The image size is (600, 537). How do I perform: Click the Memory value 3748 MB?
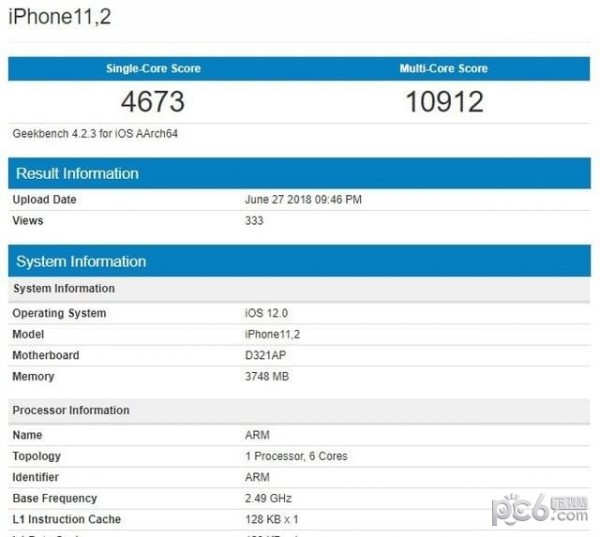click(267, 376)
